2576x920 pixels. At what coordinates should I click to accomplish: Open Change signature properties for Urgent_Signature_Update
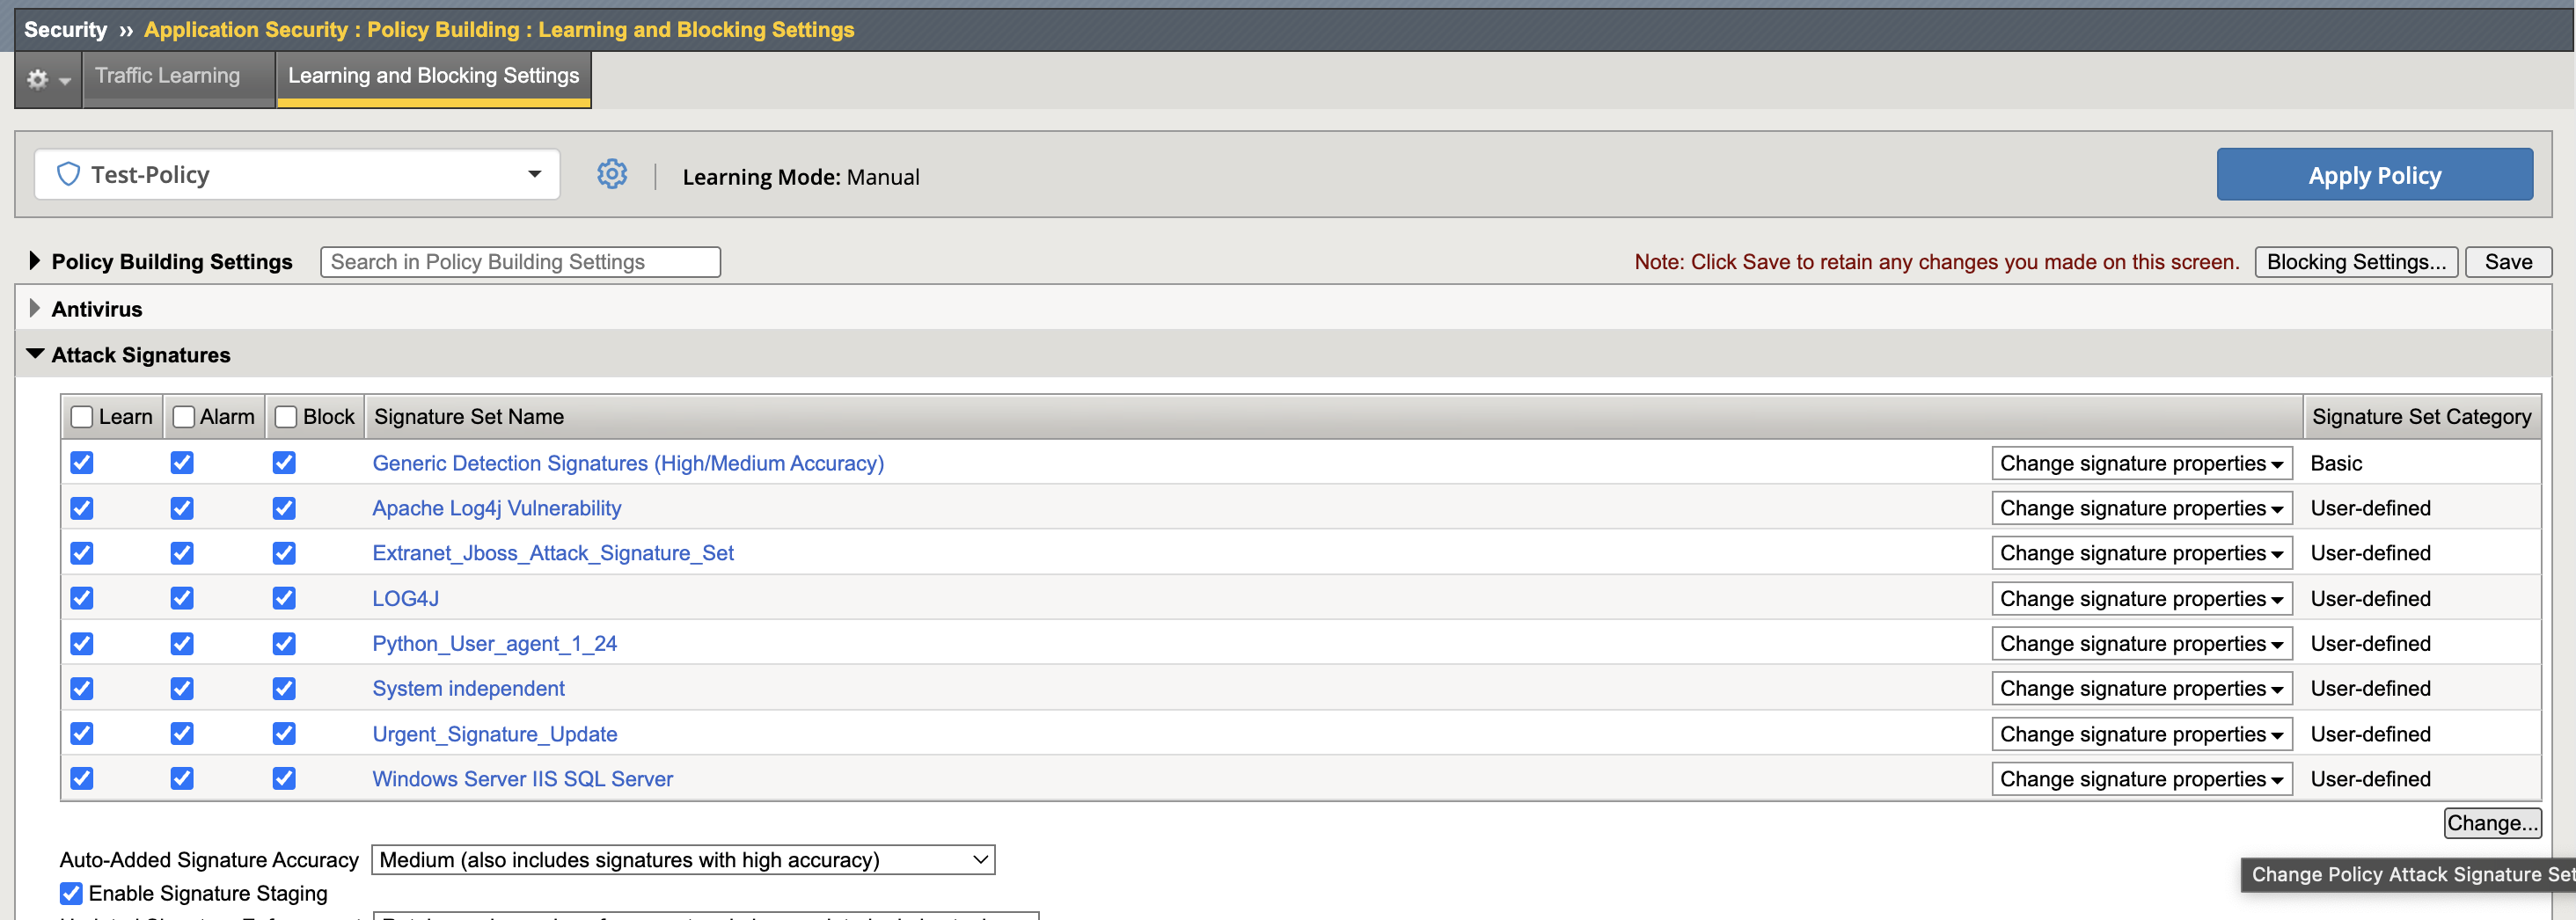click(x=2141, y=734)
